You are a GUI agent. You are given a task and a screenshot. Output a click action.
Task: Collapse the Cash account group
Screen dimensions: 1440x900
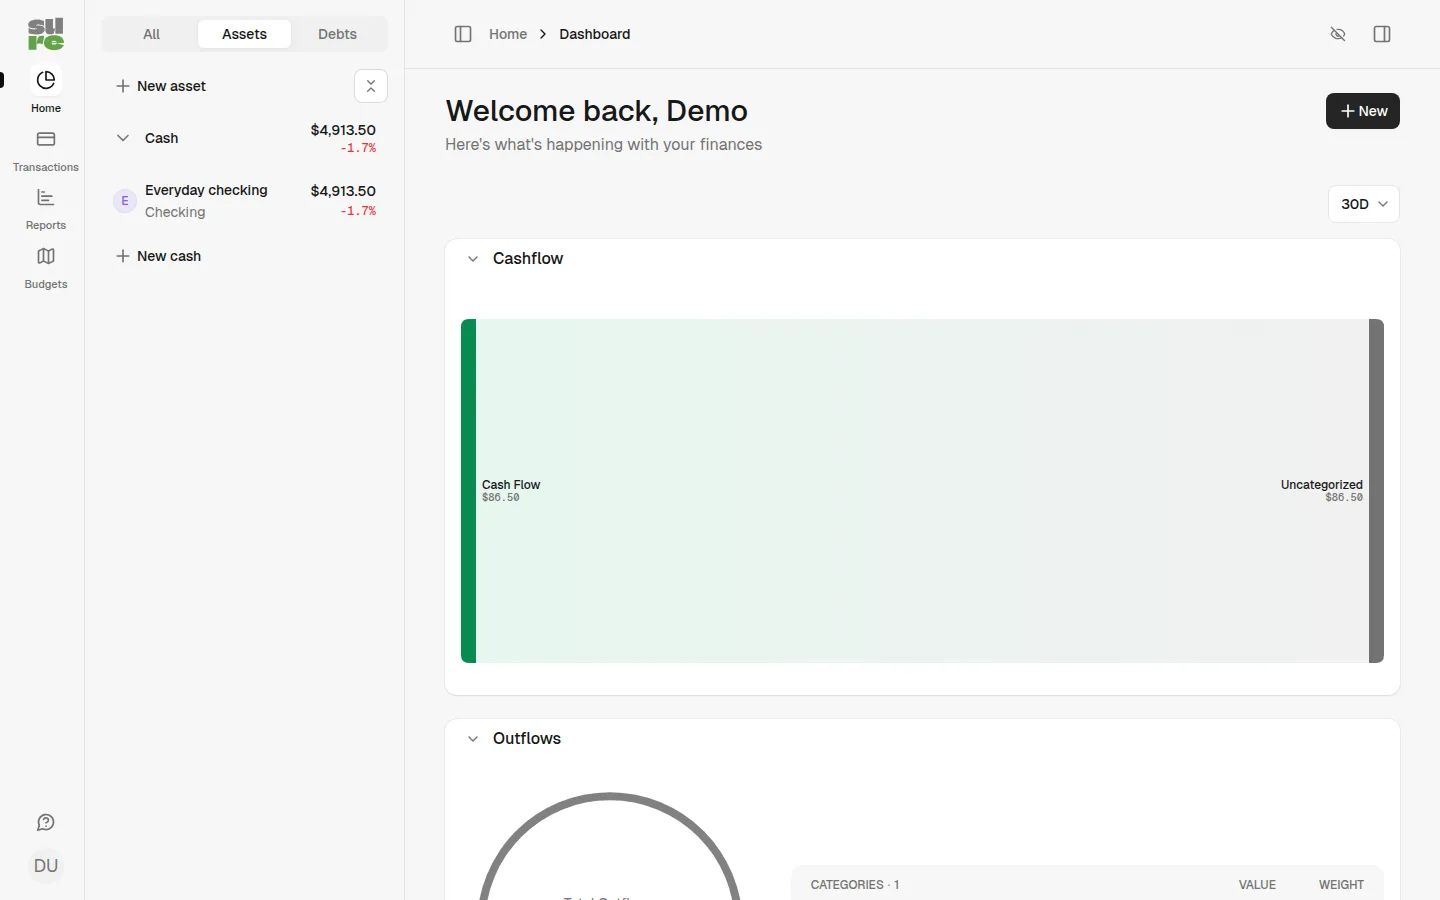click(123, 138)
